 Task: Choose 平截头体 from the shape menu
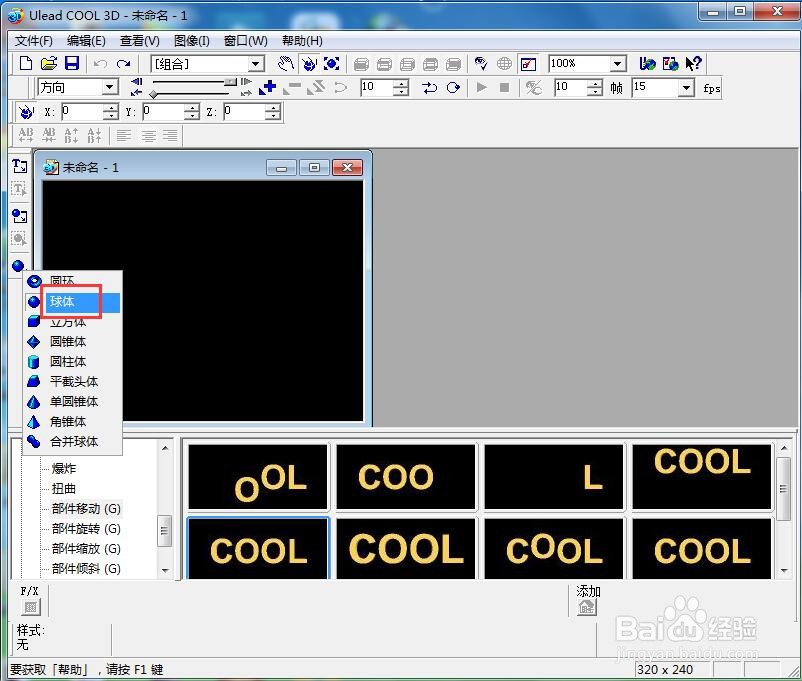[x=72, y=381]
